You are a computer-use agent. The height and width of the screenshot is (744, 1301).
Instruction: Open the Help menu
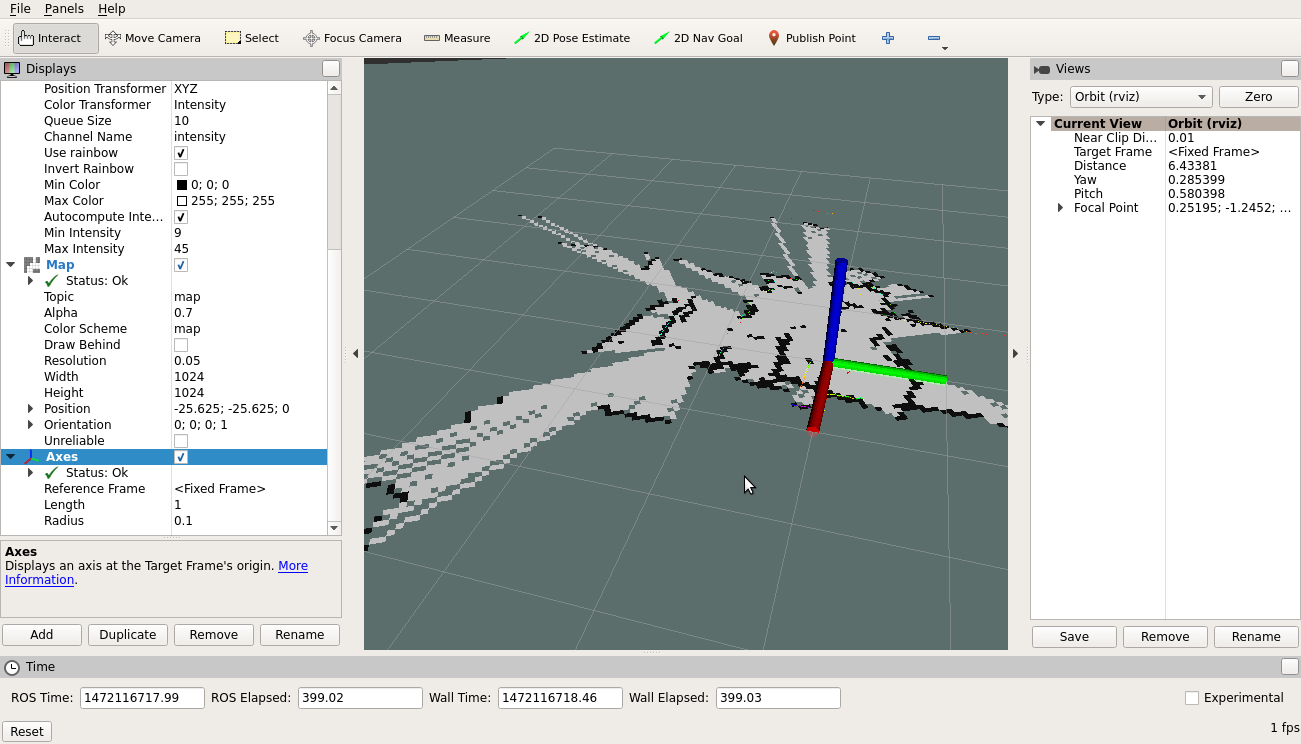point(112,8)
